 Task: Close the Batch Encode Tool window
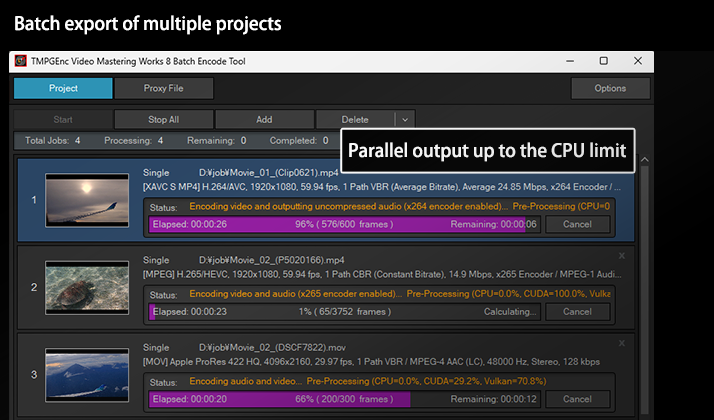638,61
